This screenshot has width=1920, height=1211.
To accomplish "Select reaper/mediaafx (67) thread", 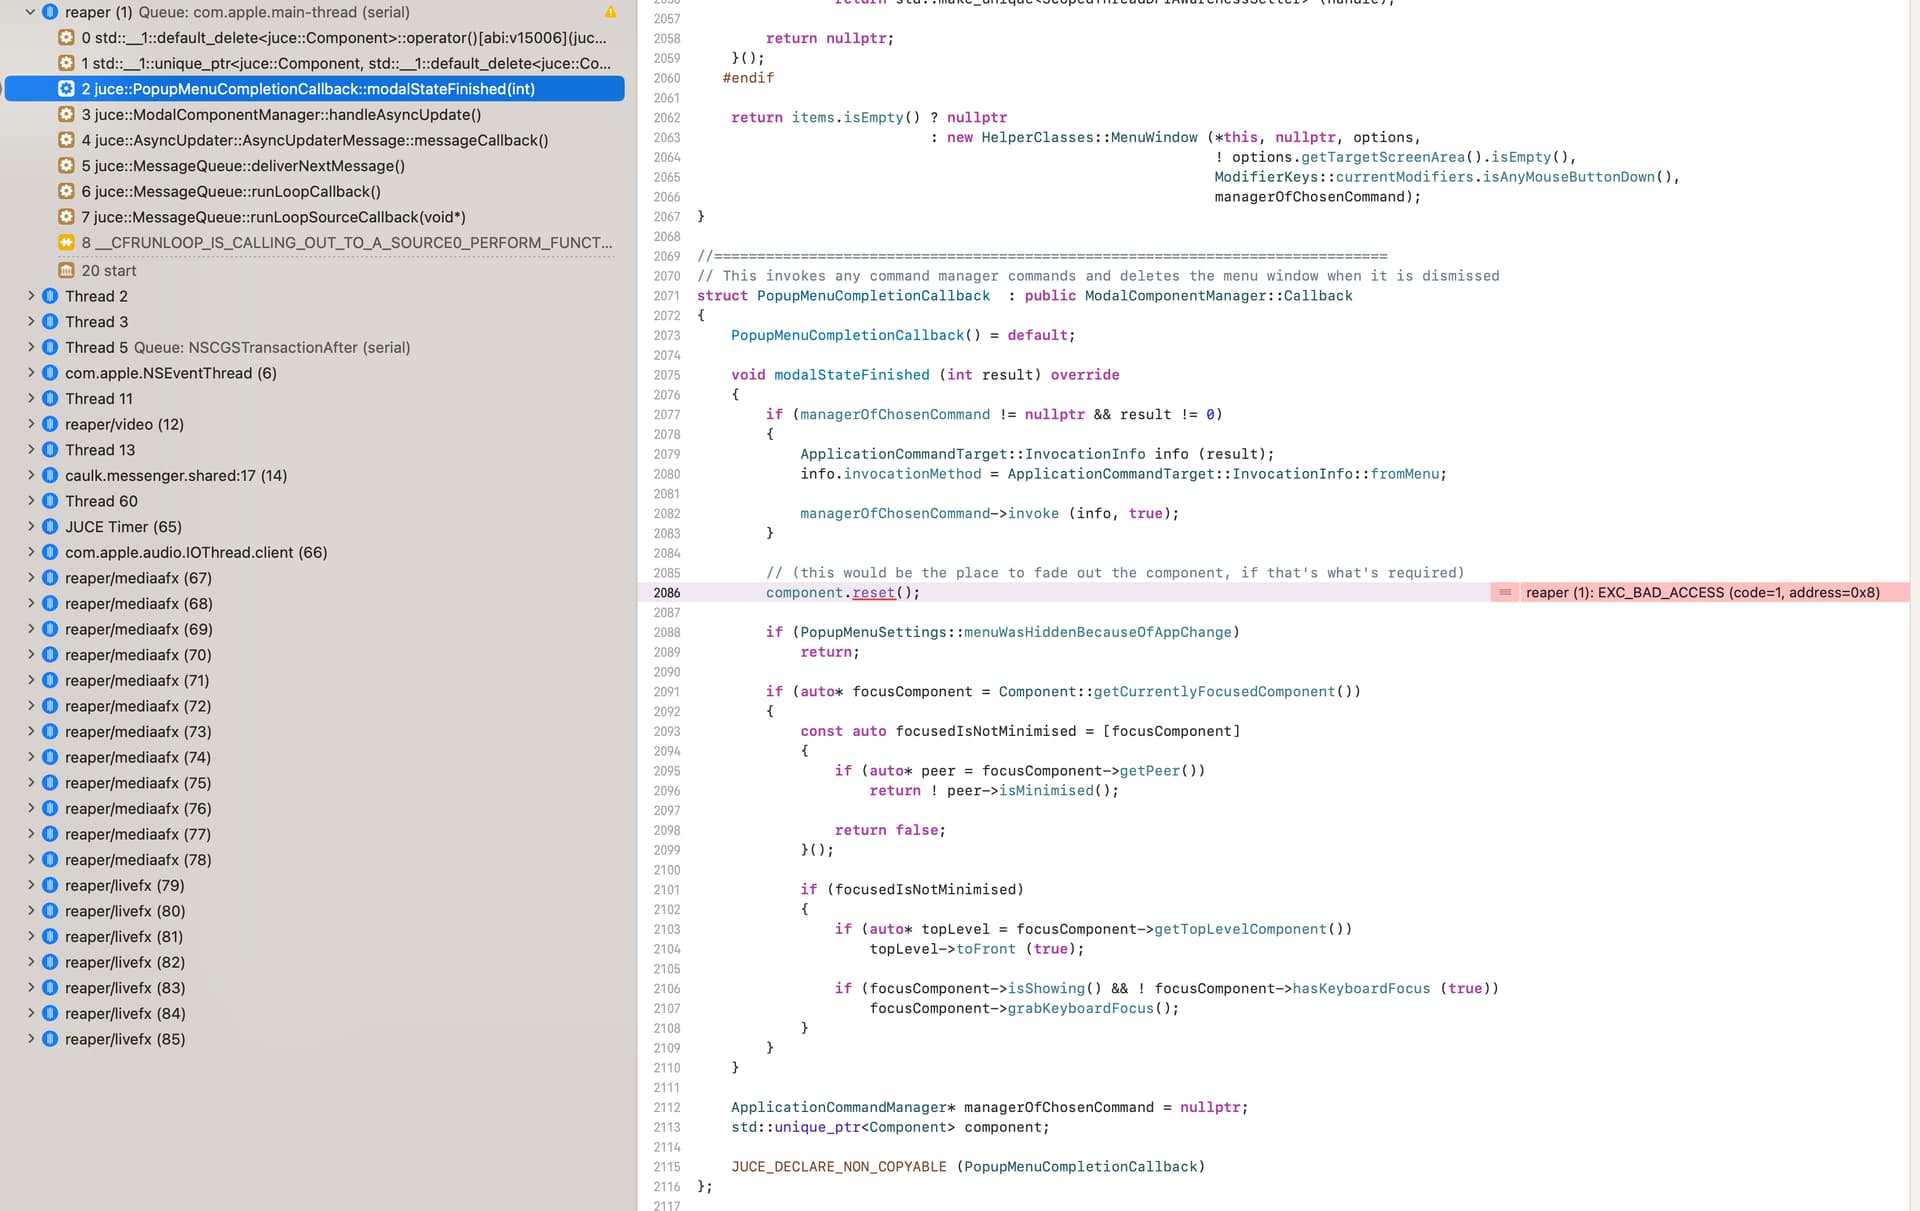I will [x=138, y=578].
